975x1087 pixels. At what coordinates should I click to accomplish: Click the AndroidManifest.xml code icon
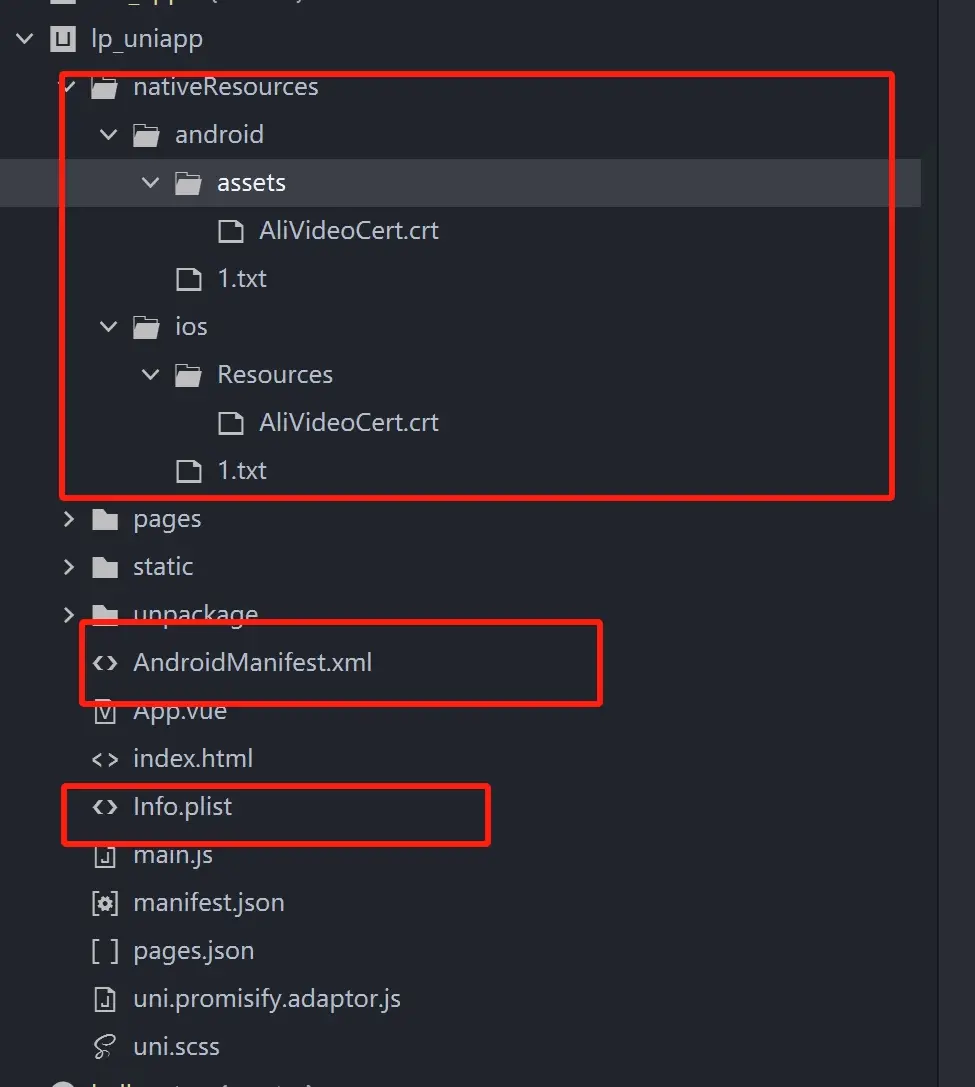(105, 663)
